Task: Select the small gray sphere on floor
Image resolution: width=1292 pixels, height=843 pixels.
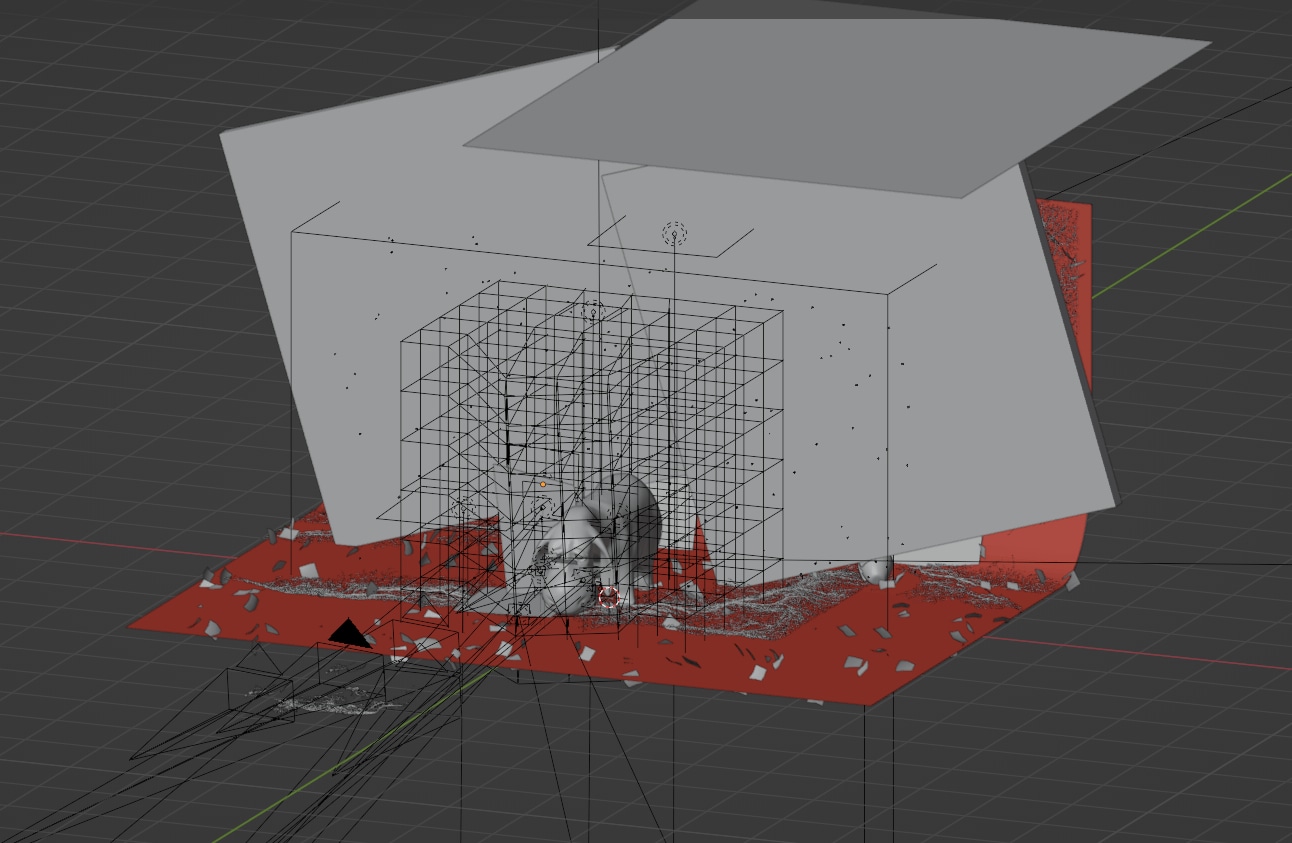Action: click(x=876, y=571)
